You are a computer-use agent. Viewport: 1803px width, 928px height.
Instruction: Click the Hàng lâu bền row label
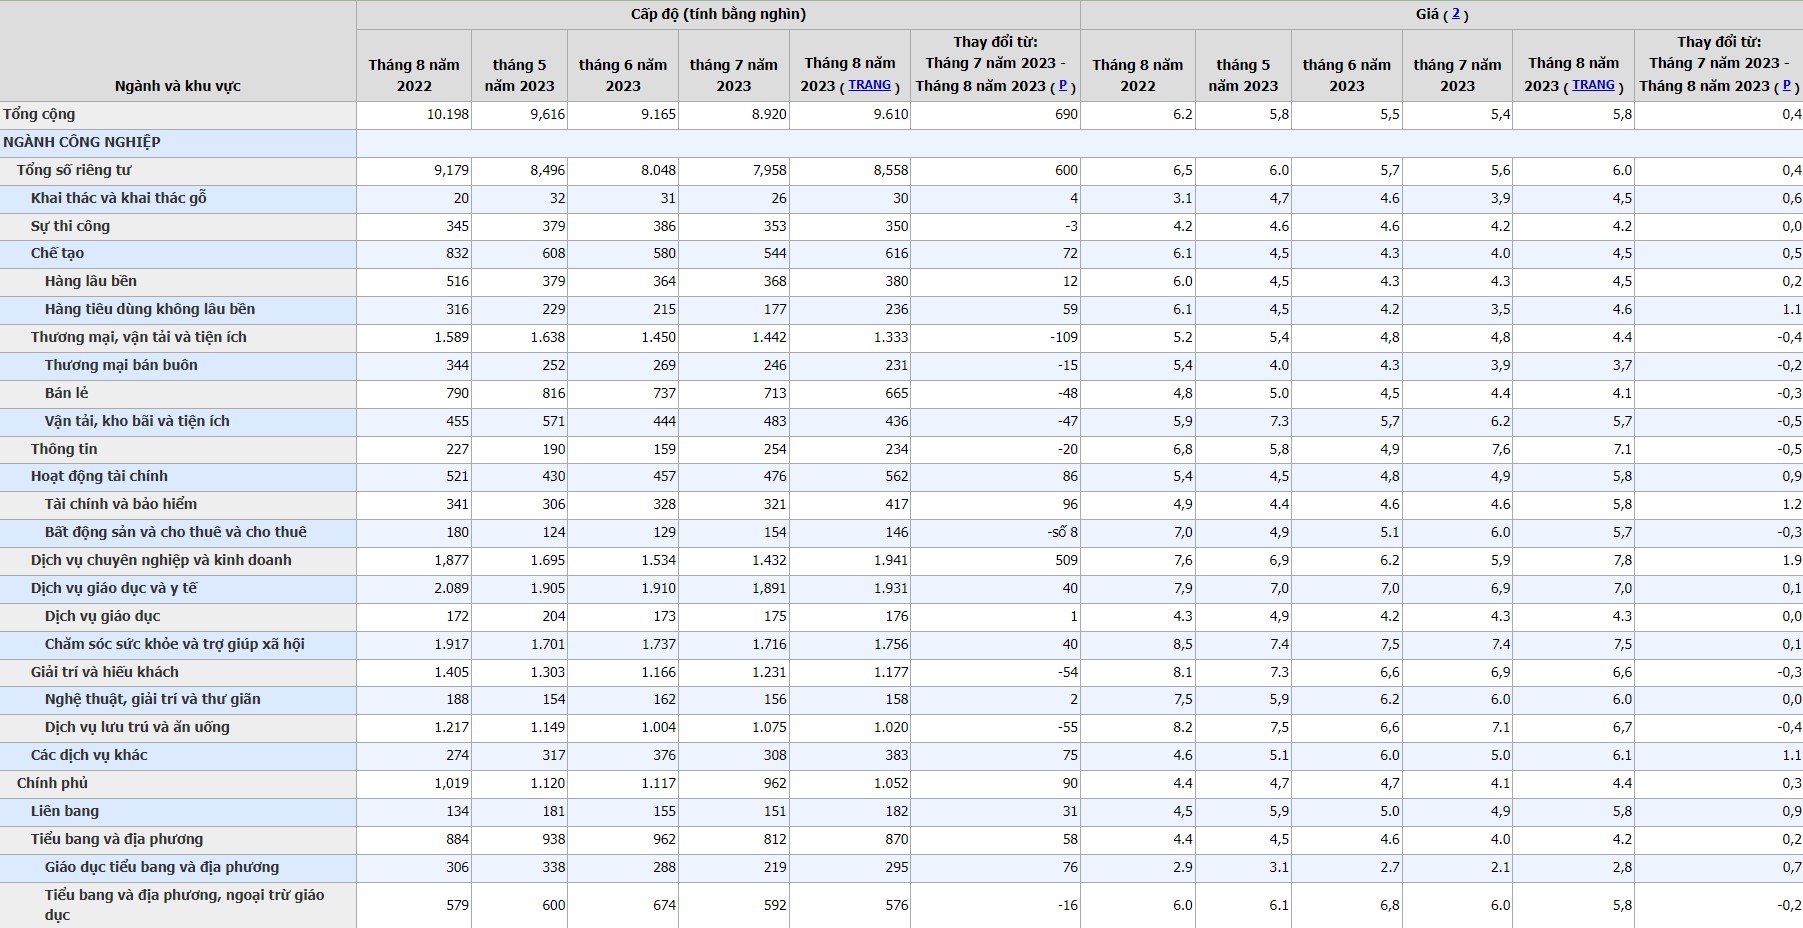click(90, 281)
